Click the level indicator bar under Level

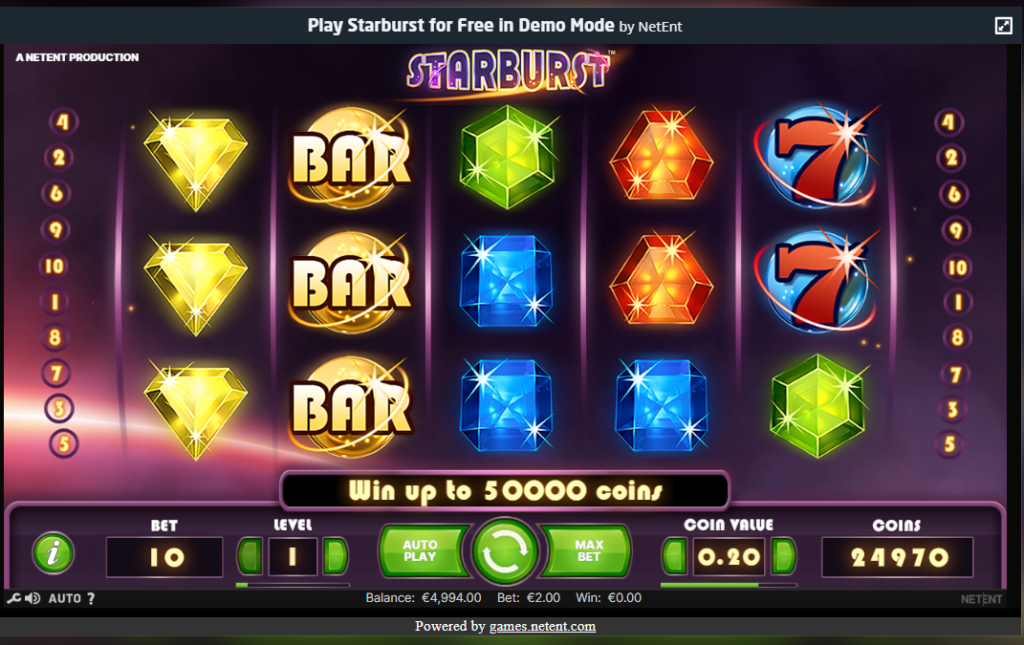(293, 585)
